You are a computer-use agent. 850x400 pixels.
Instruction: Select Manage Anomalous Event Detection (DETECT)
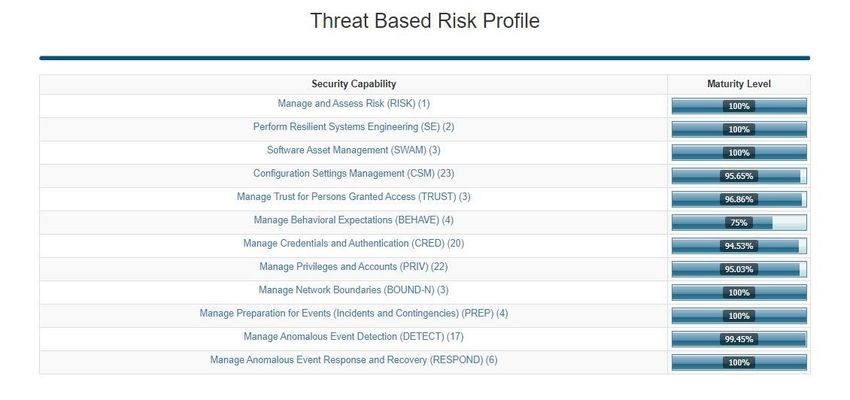point(353,337)
